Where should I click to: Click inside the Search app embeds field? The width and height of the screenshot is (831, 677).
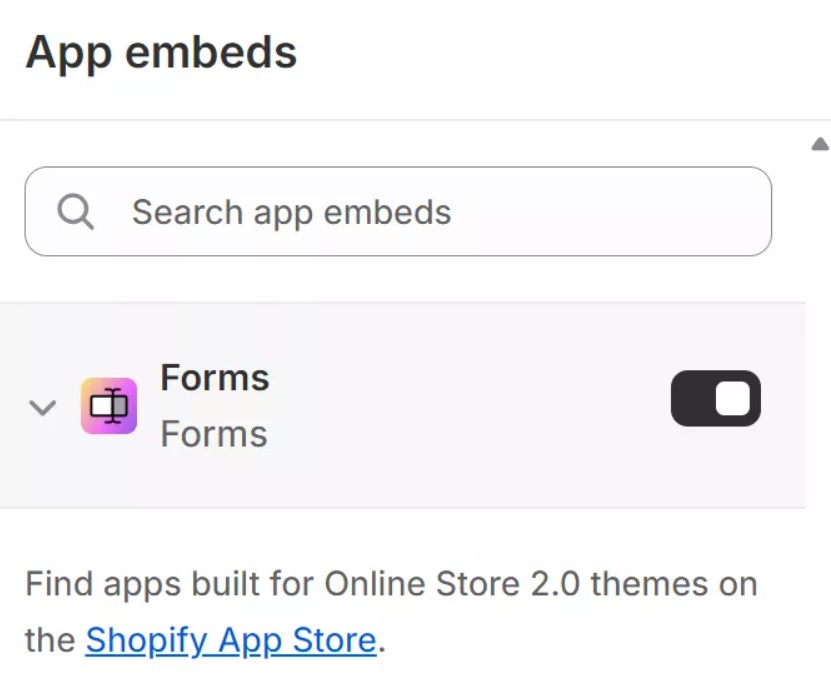pyautogui.click(x=400, y=211)
